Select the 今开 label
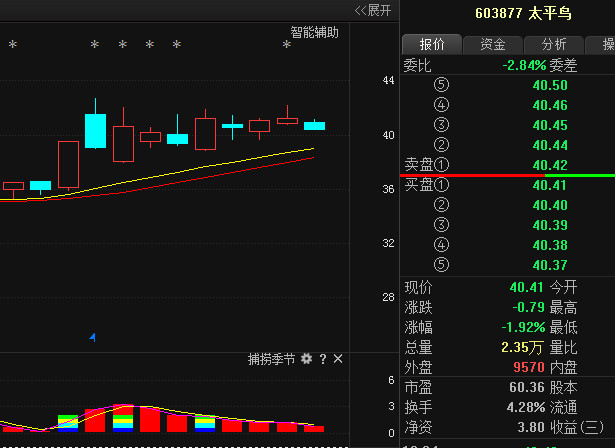This screenshot has width=615, height=448. 563,287
